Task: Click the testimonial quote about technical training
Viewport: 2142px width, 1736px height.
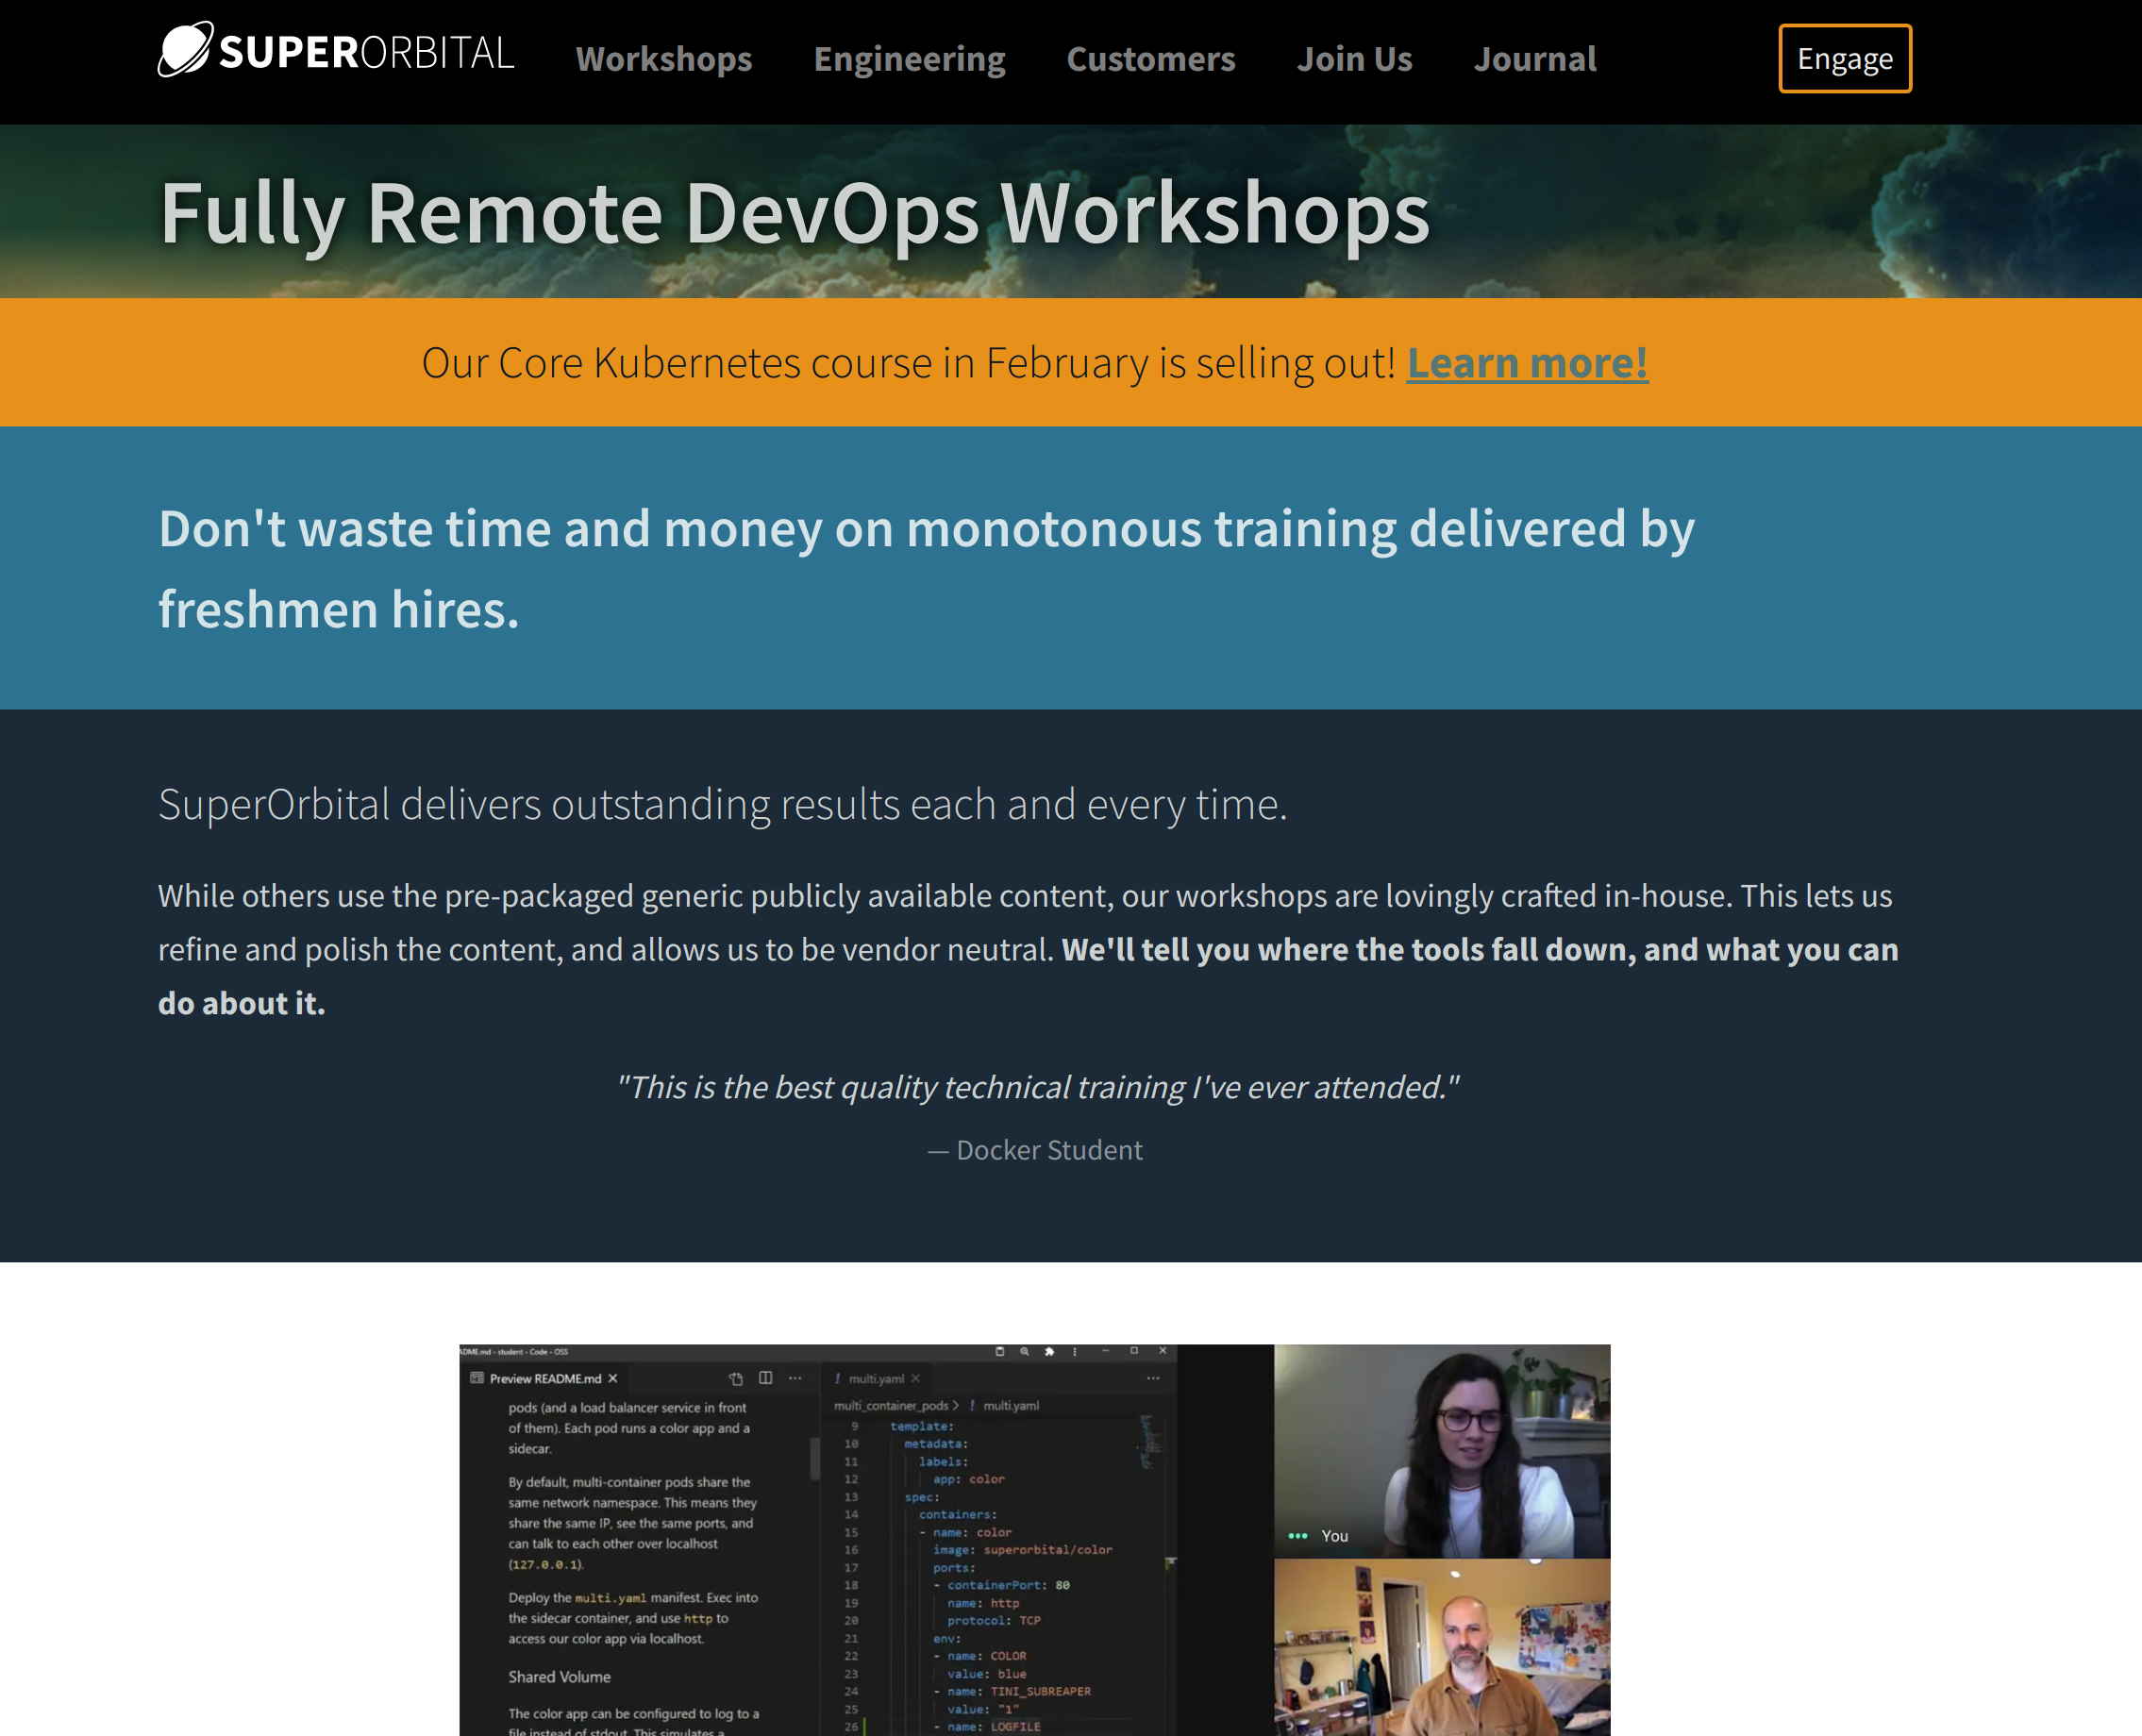Action: [x=1037, y=1087]
